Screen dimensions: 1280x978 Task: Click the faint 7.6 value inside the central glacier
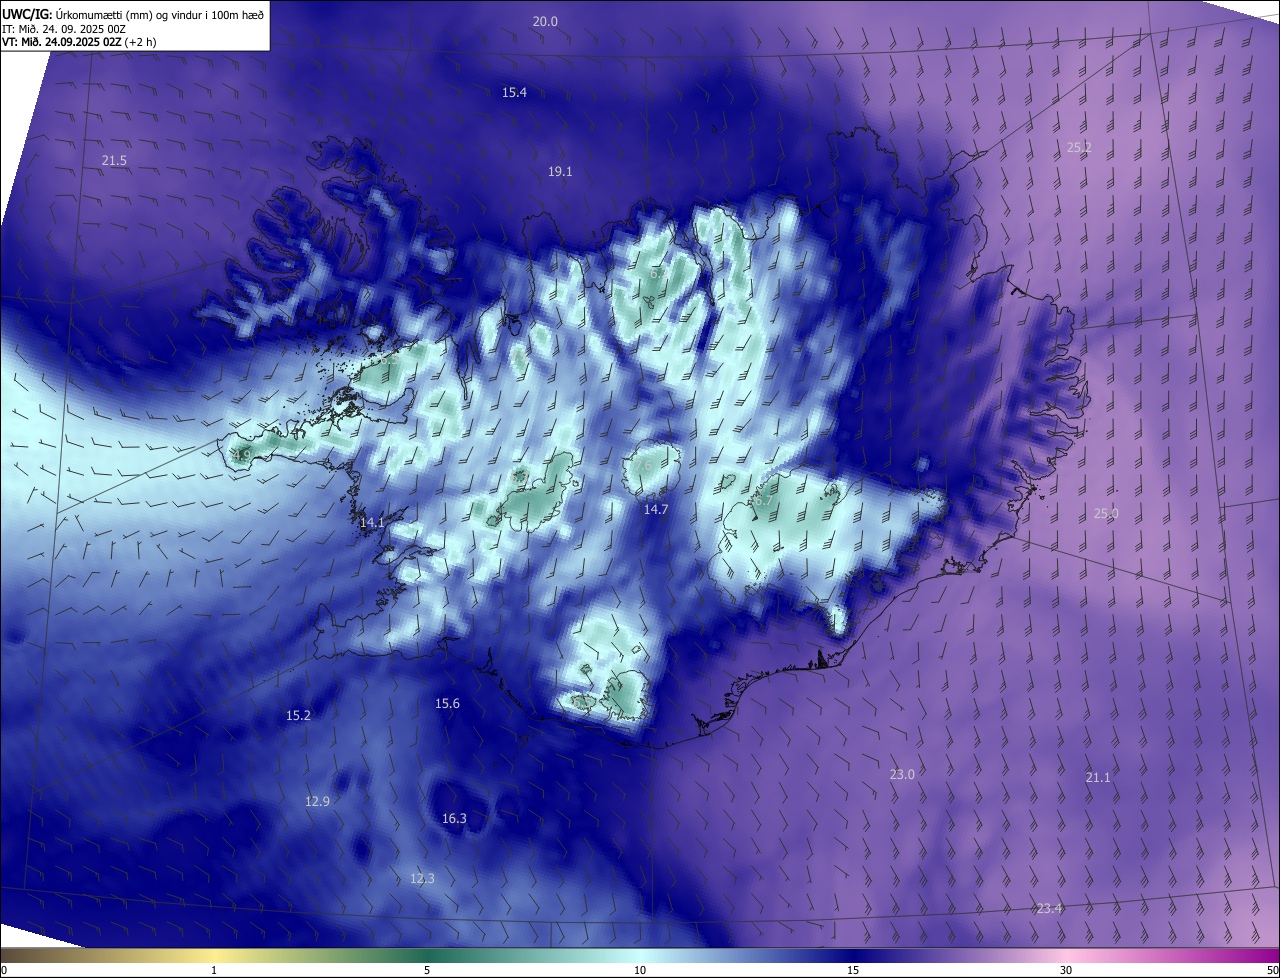tap(645, 466)
